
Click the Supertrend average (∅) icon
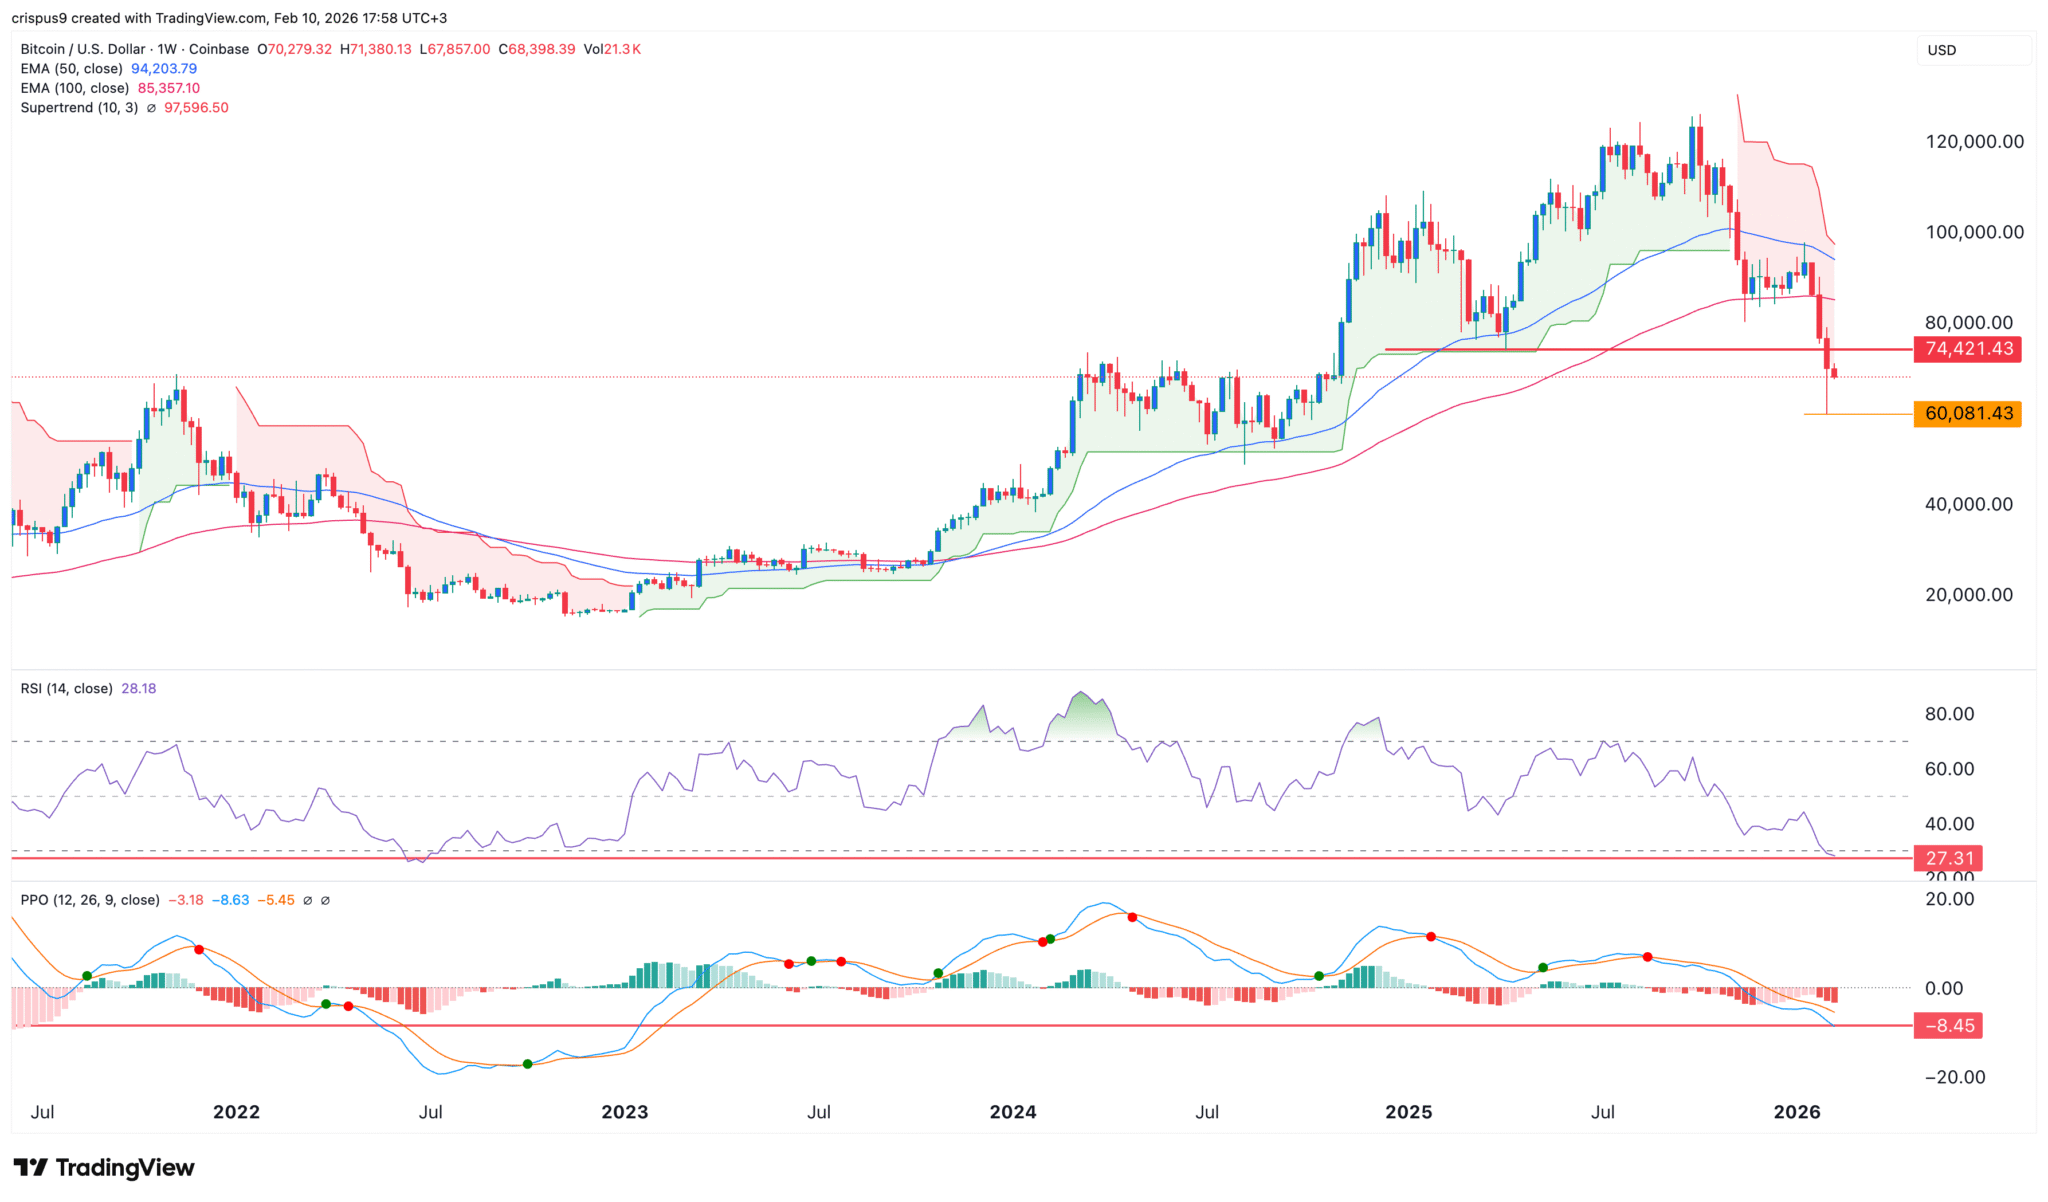(152, 107)
